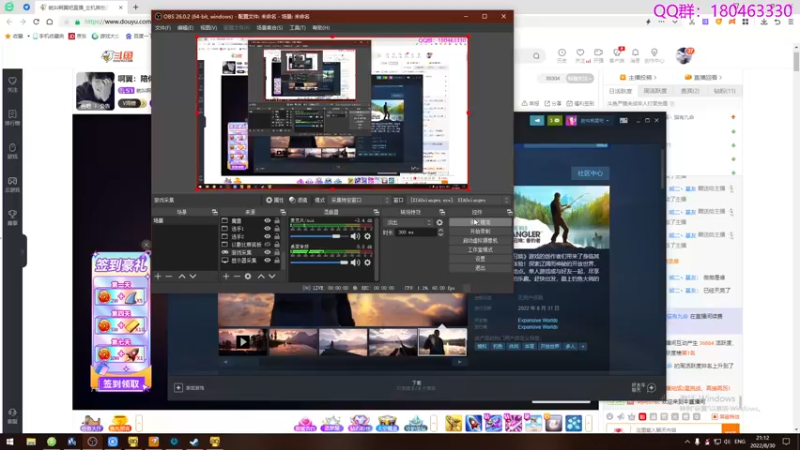
Task: Toggle the lock on the 游戏采集 source
Action: (x=277, y=252)
